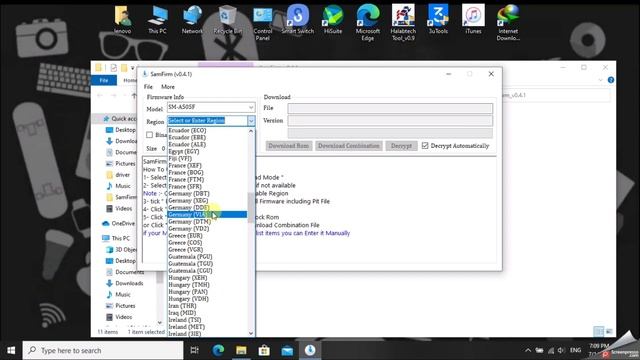Screen dimensions: 640x360
Task: Open OneDrive in Explorer sidebar
Action: 118,223
